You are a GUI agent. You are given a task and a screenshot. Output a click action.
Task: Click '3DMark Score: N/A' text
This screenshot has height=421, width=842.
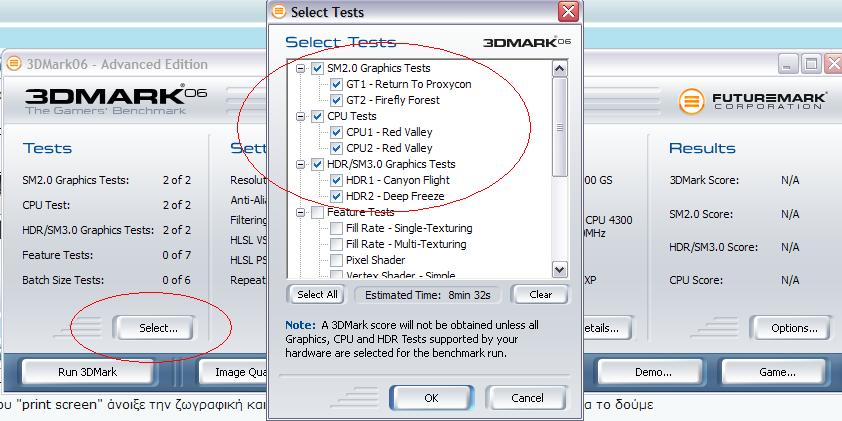coord(735,180)
